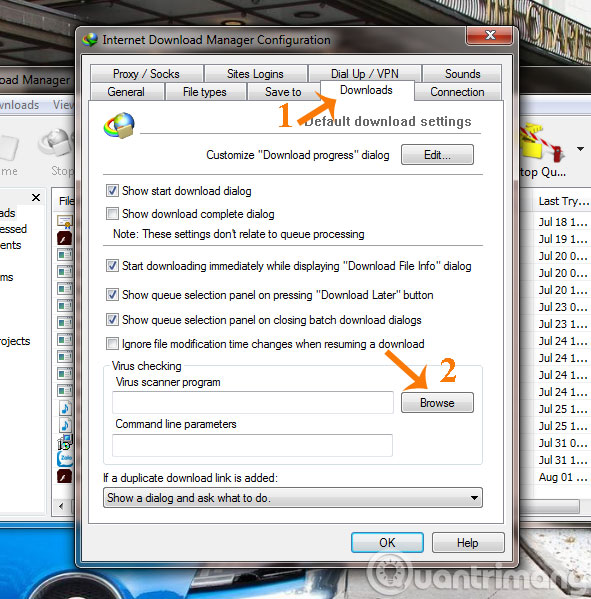591x599 pixels.
Task: Open the Sites Logins tab
Action: (255, 73)
